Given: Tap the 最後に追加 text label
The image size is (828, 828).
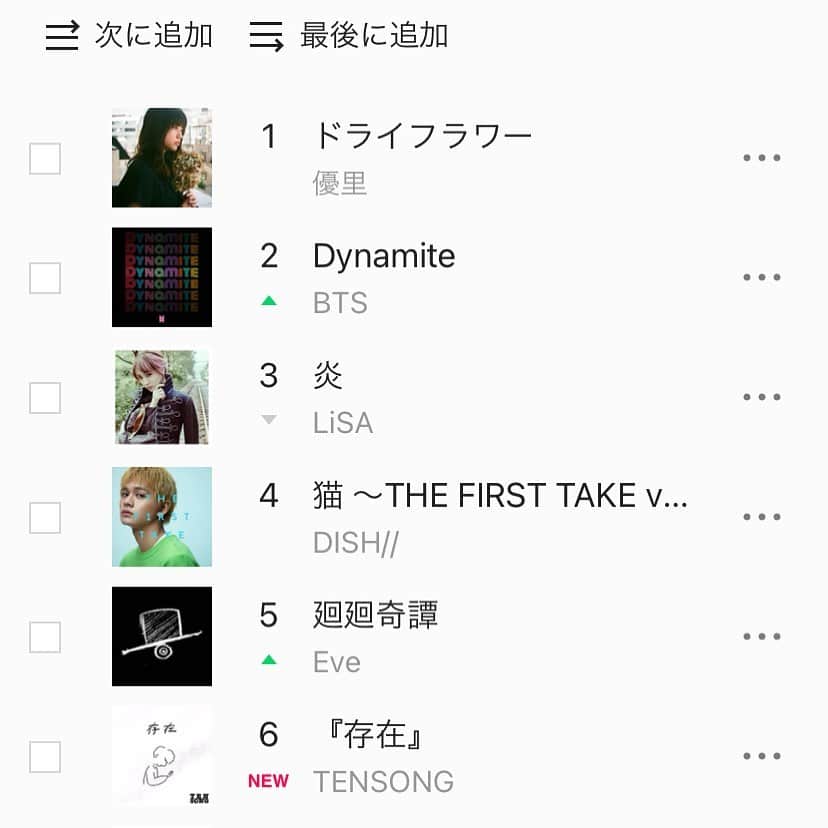Looking at the screenshot, I should coord(374,36).
